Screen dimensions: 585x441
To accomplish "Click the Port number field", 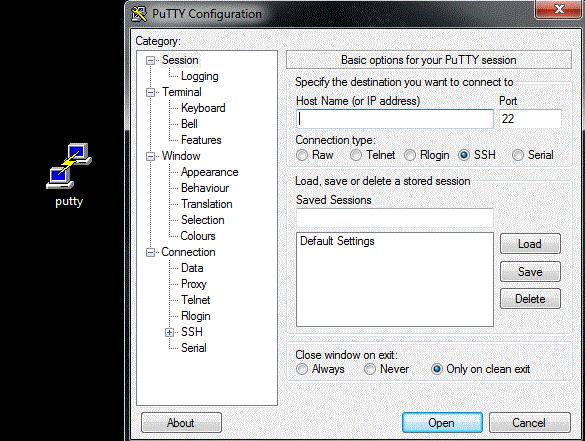I will 530,119.
